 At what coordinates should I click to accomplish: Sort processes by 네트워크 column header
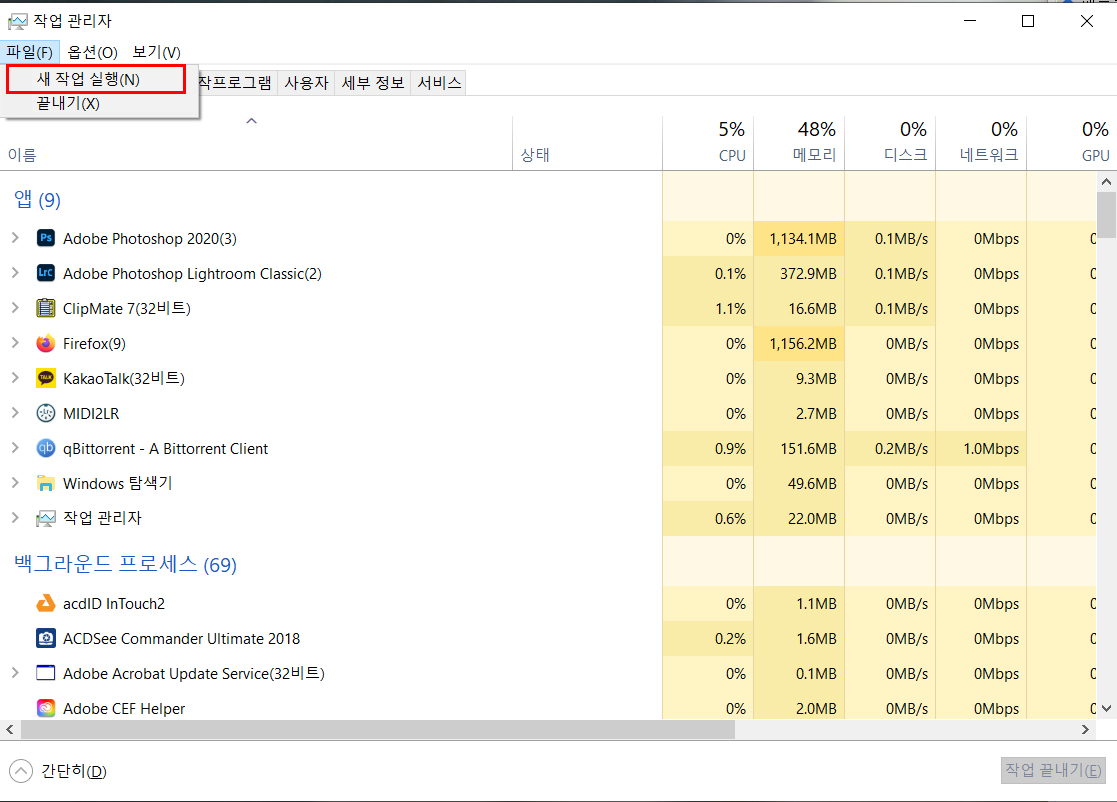point(982,142)
